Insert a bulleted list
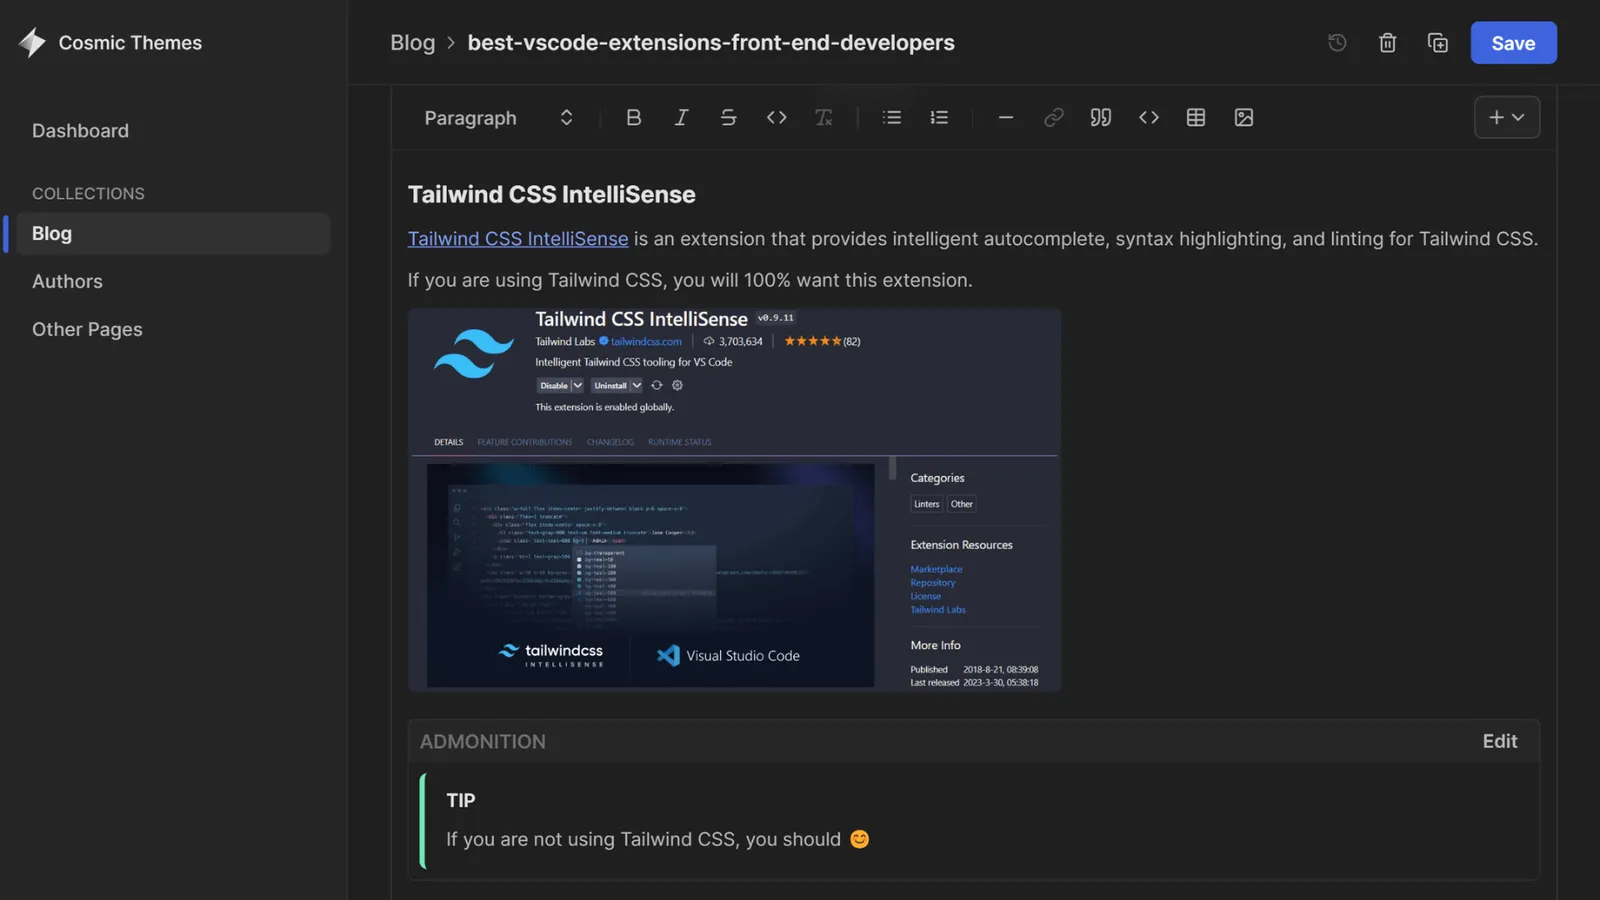This screenshot has width=1600, height=900. (x=892, y=118)
